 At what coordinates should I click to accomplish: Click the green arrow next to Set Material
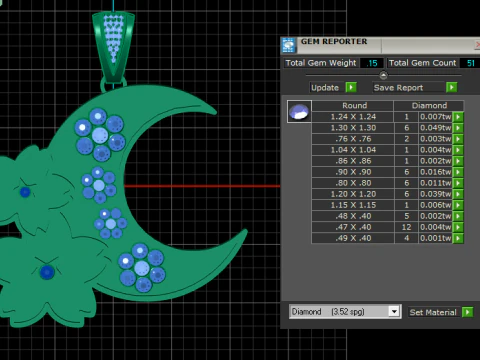pos(468,312)
